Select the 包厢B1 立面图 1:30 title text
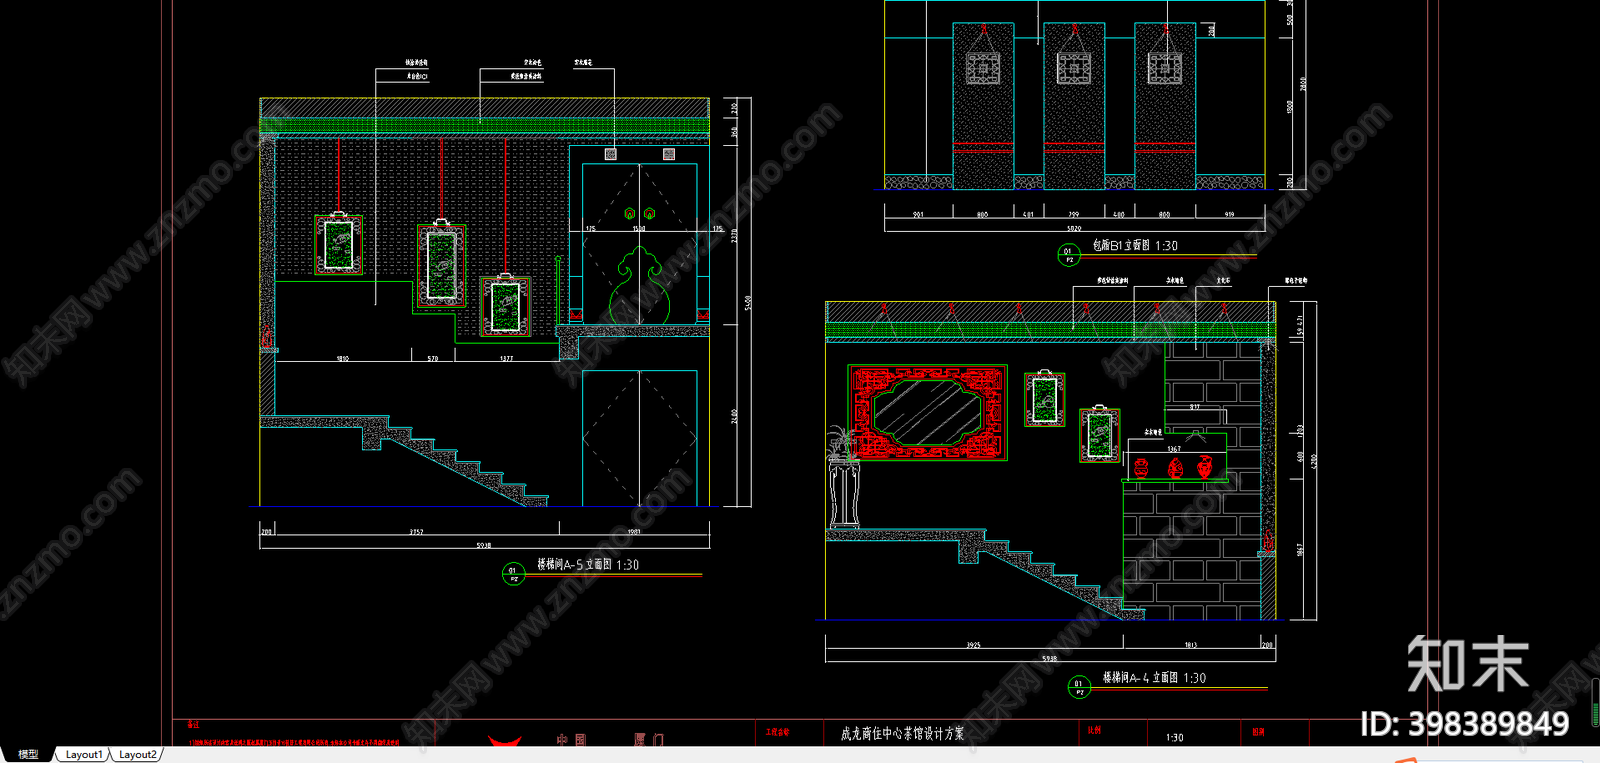 point(1135,245)
